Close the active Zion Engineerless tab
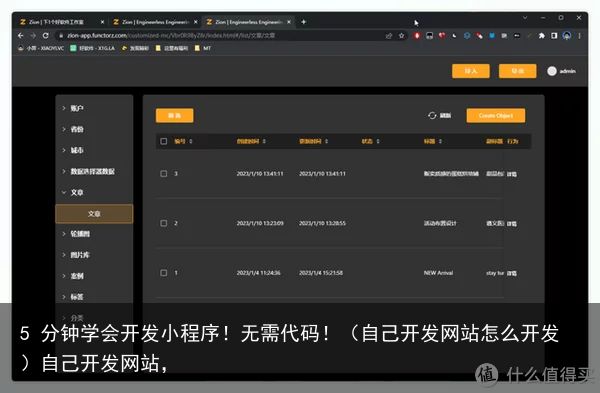Viewport: 600px width, 393px height. [x=289, y=22]
